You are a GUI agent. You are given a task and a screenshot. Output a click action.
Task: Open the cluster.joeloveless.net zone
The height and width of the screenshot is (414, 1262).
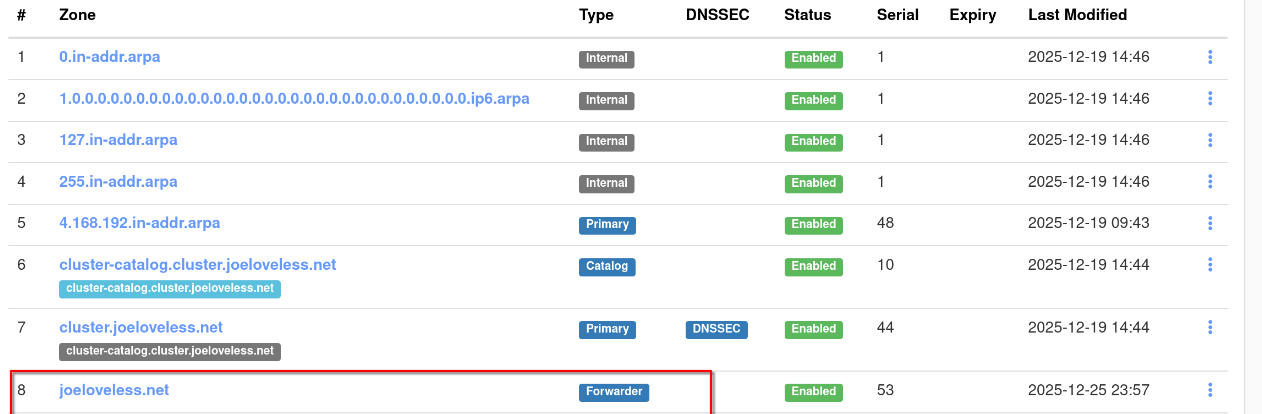(x=140, y=328)
